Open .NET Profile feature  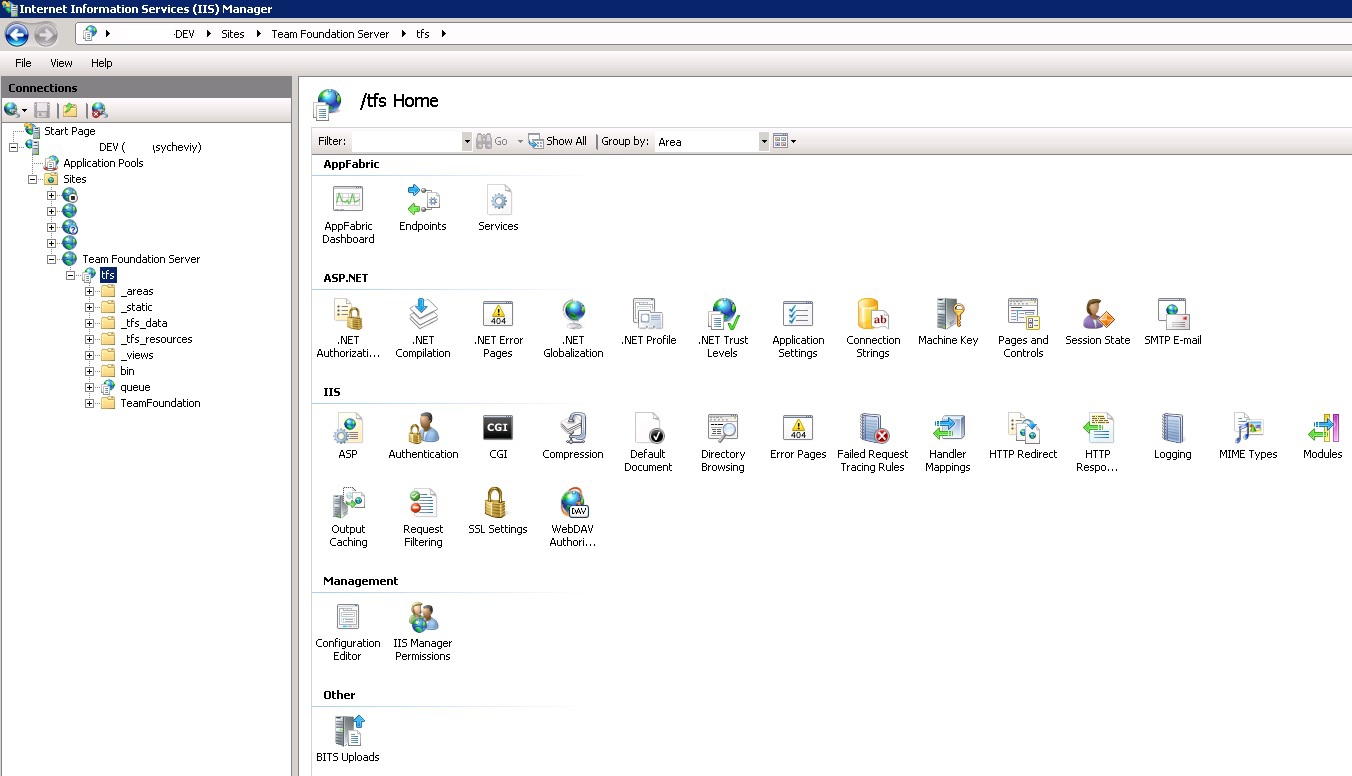pos(648,322)
